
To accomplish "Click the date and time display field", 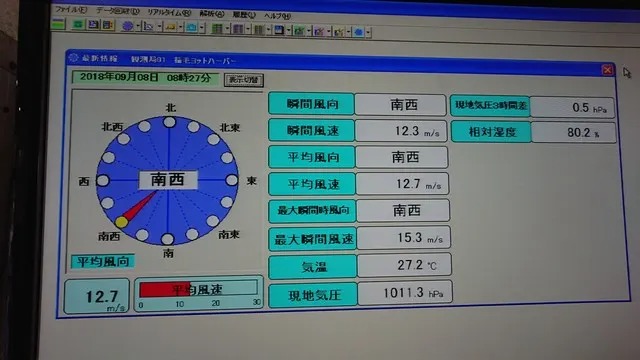I will [145, 78].
